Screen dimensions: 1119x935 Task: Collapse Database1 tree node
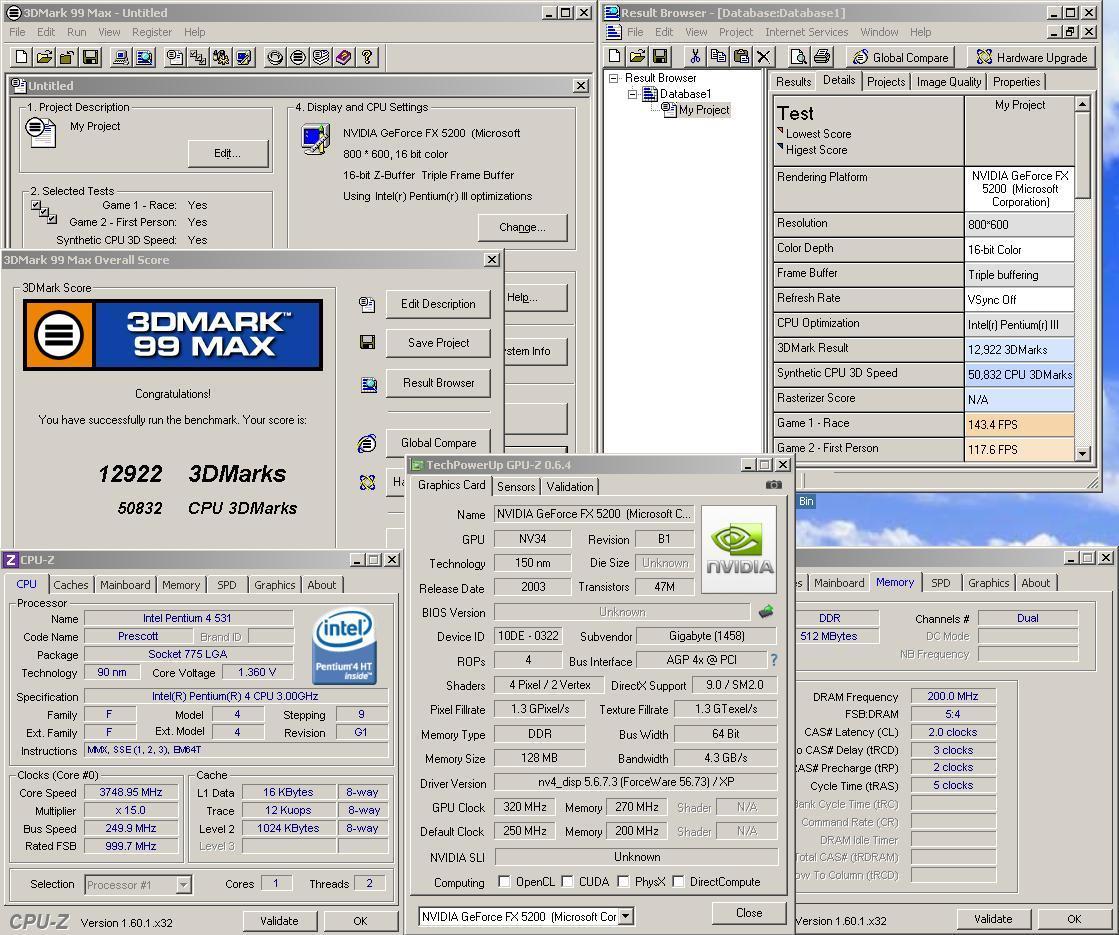pyautogui.click(x=632, y=94)
